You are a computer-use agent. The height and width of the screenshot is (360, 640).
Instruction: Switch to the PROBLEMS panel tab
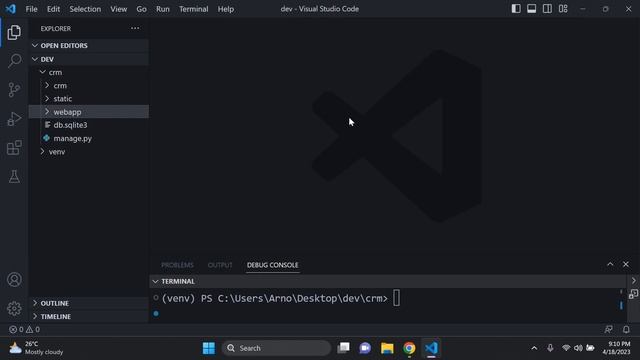(x=177, y=265)
